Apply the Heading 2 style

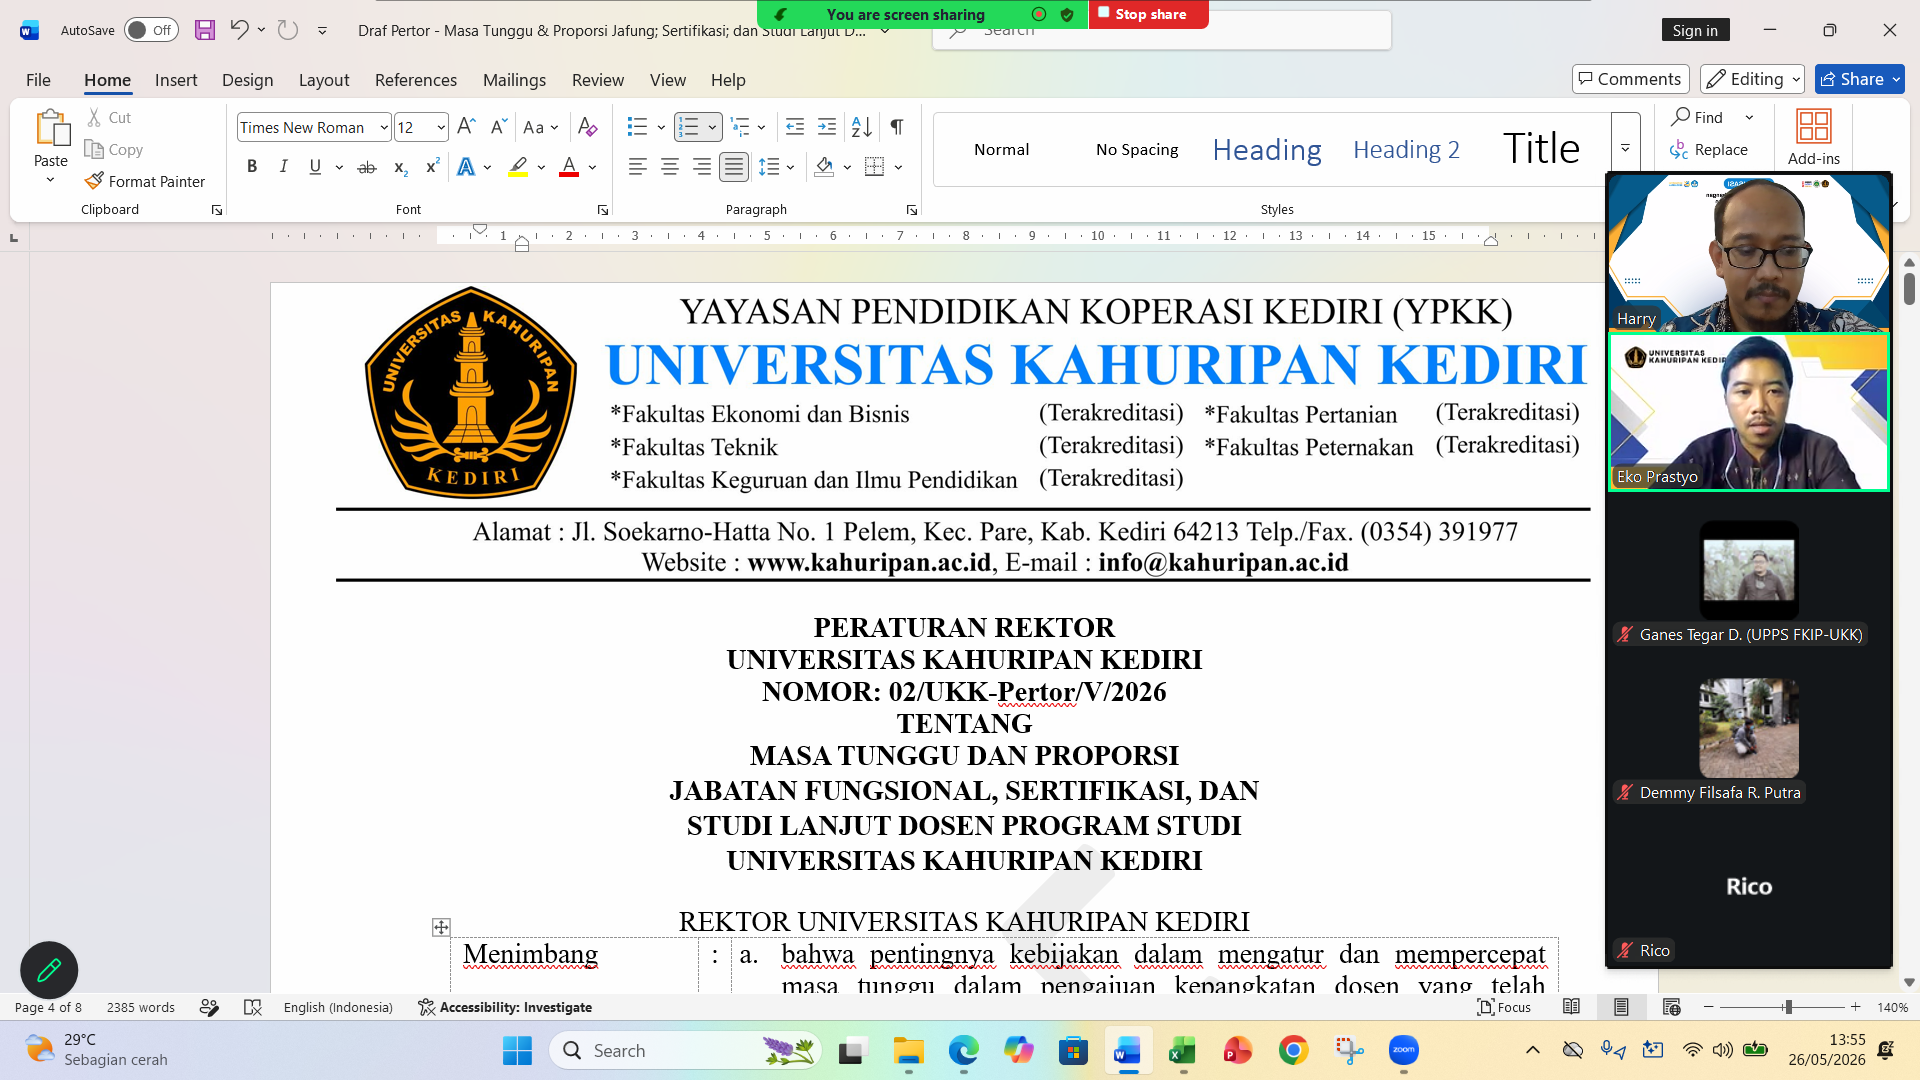pos(1406,149)
